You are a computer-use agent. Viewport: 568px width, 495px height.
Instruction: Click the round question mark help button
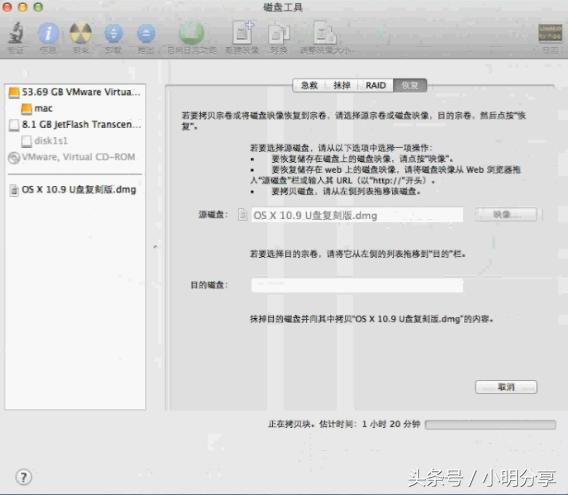[24, 477]
